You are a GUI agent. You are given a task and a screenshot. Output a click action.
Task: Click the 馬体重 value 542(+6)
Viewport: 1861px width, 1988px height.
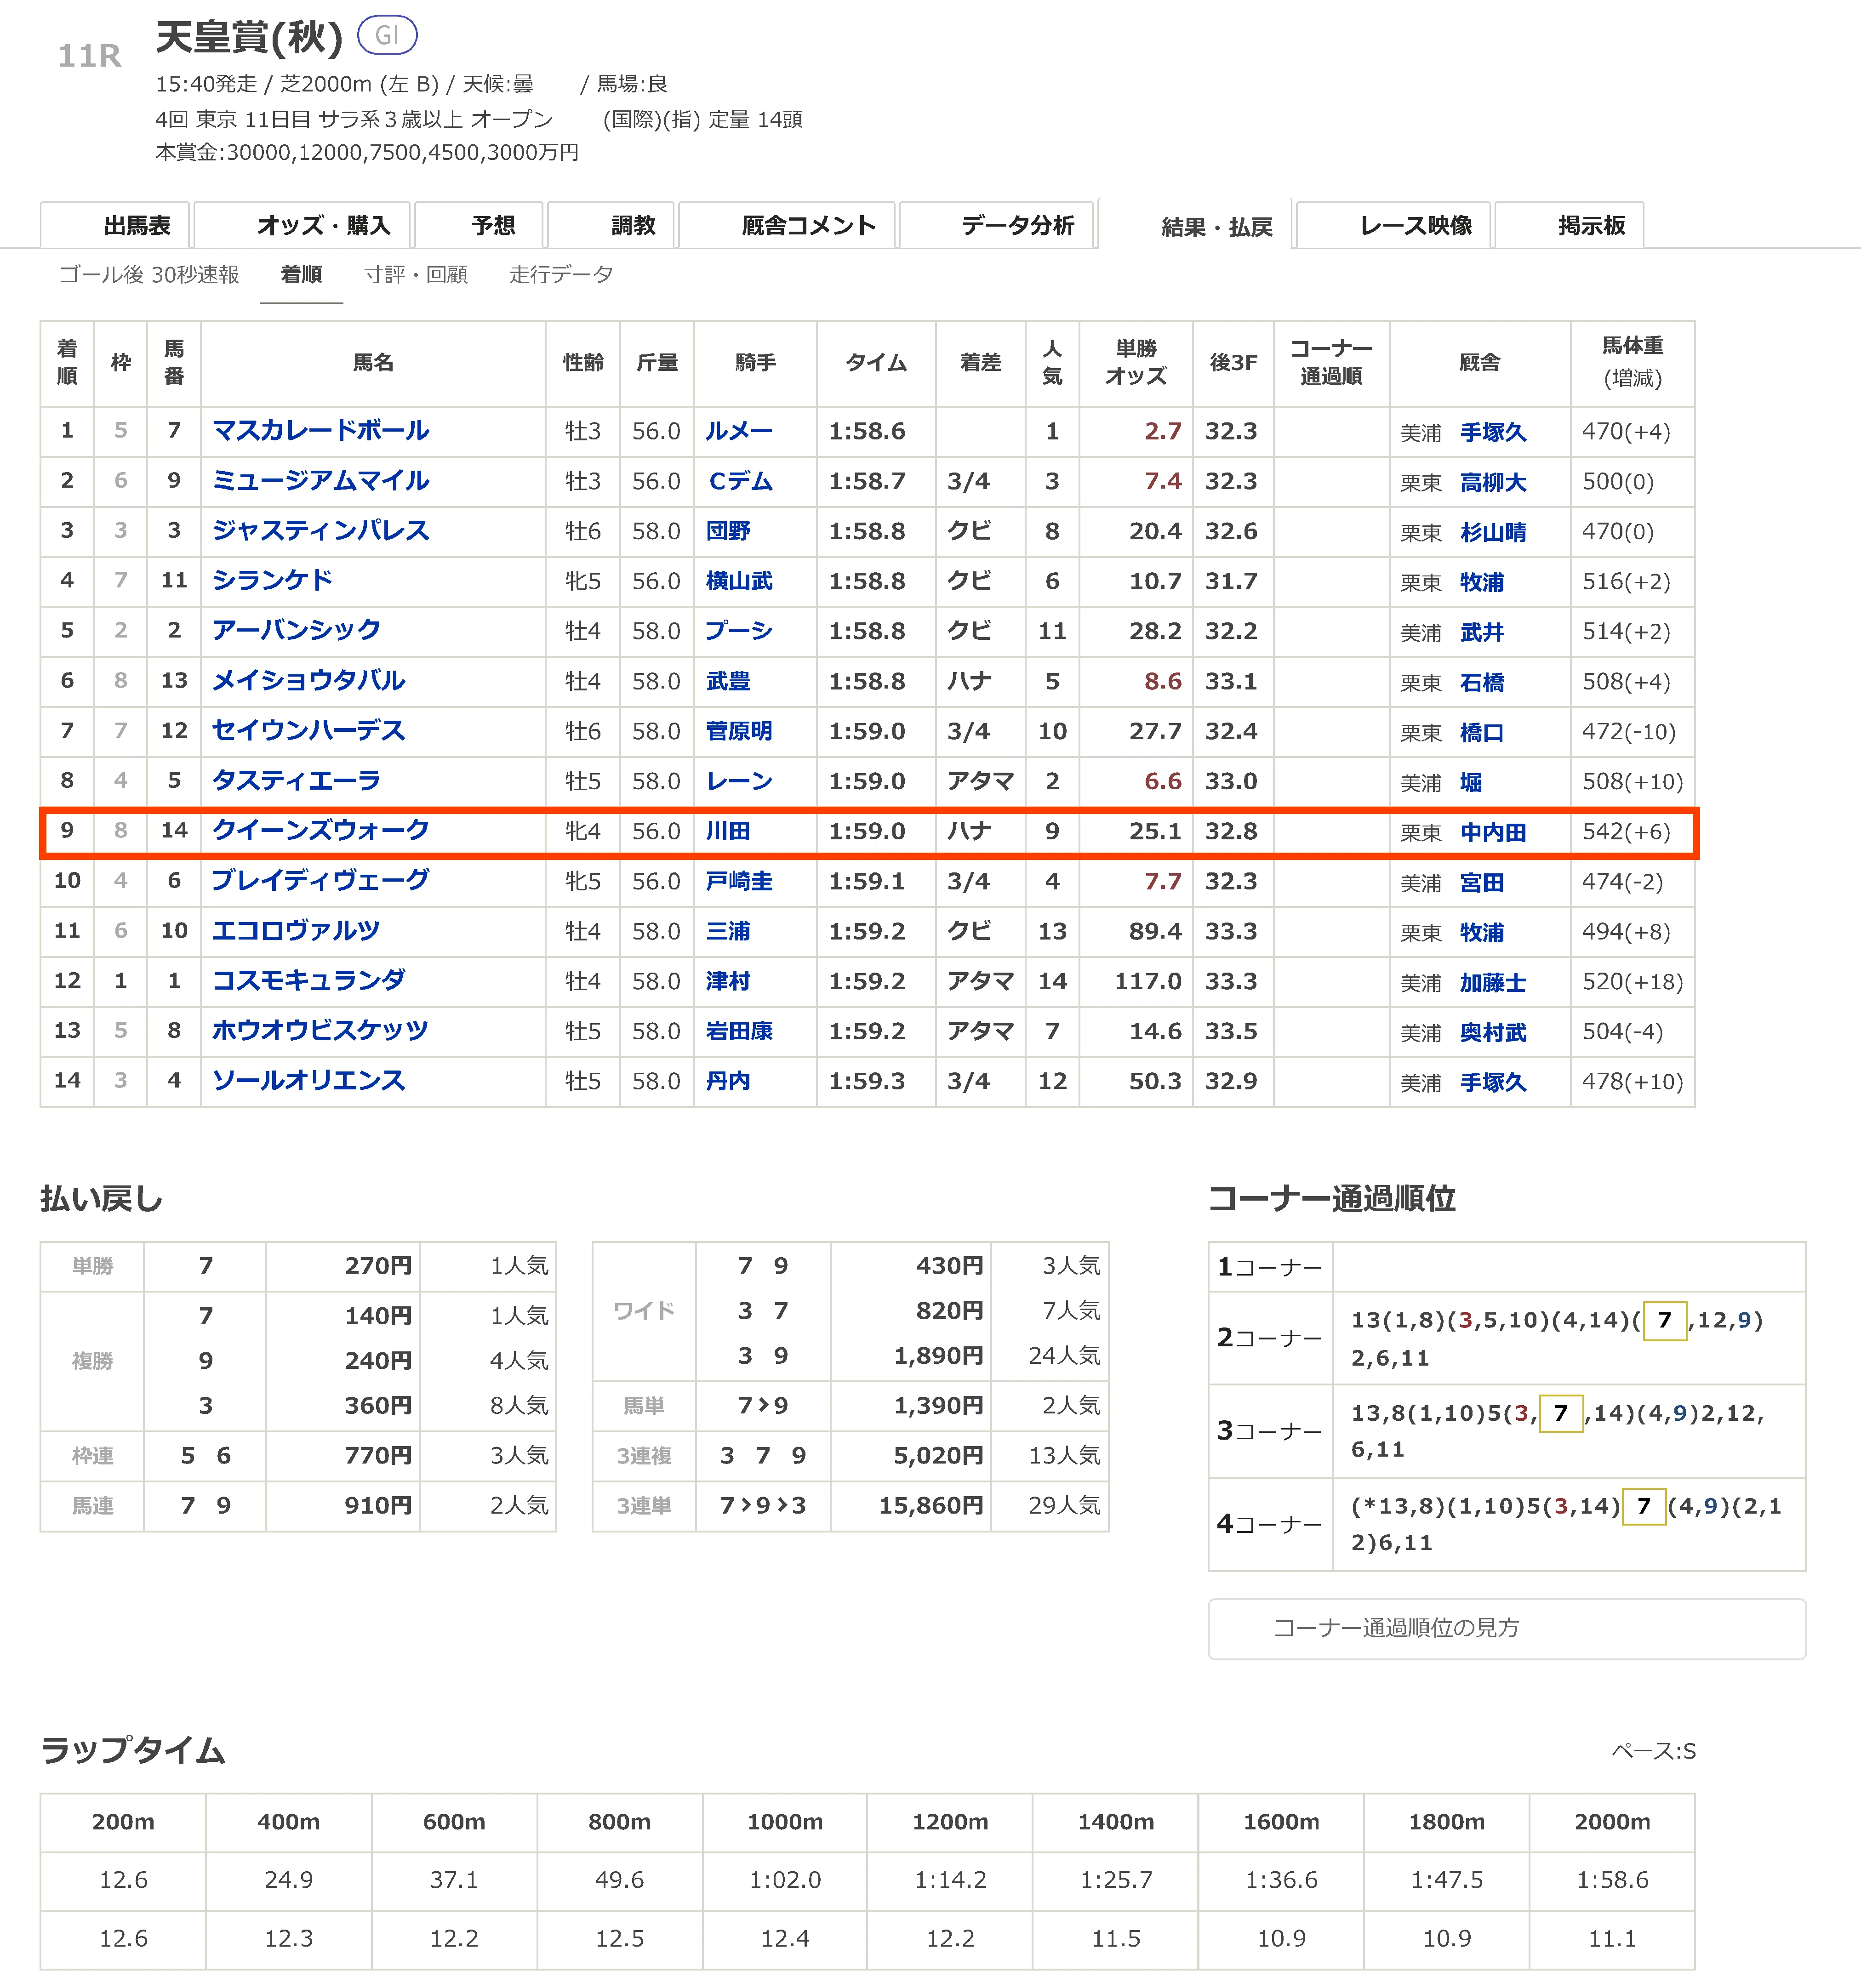click(x=1626, y=831)
